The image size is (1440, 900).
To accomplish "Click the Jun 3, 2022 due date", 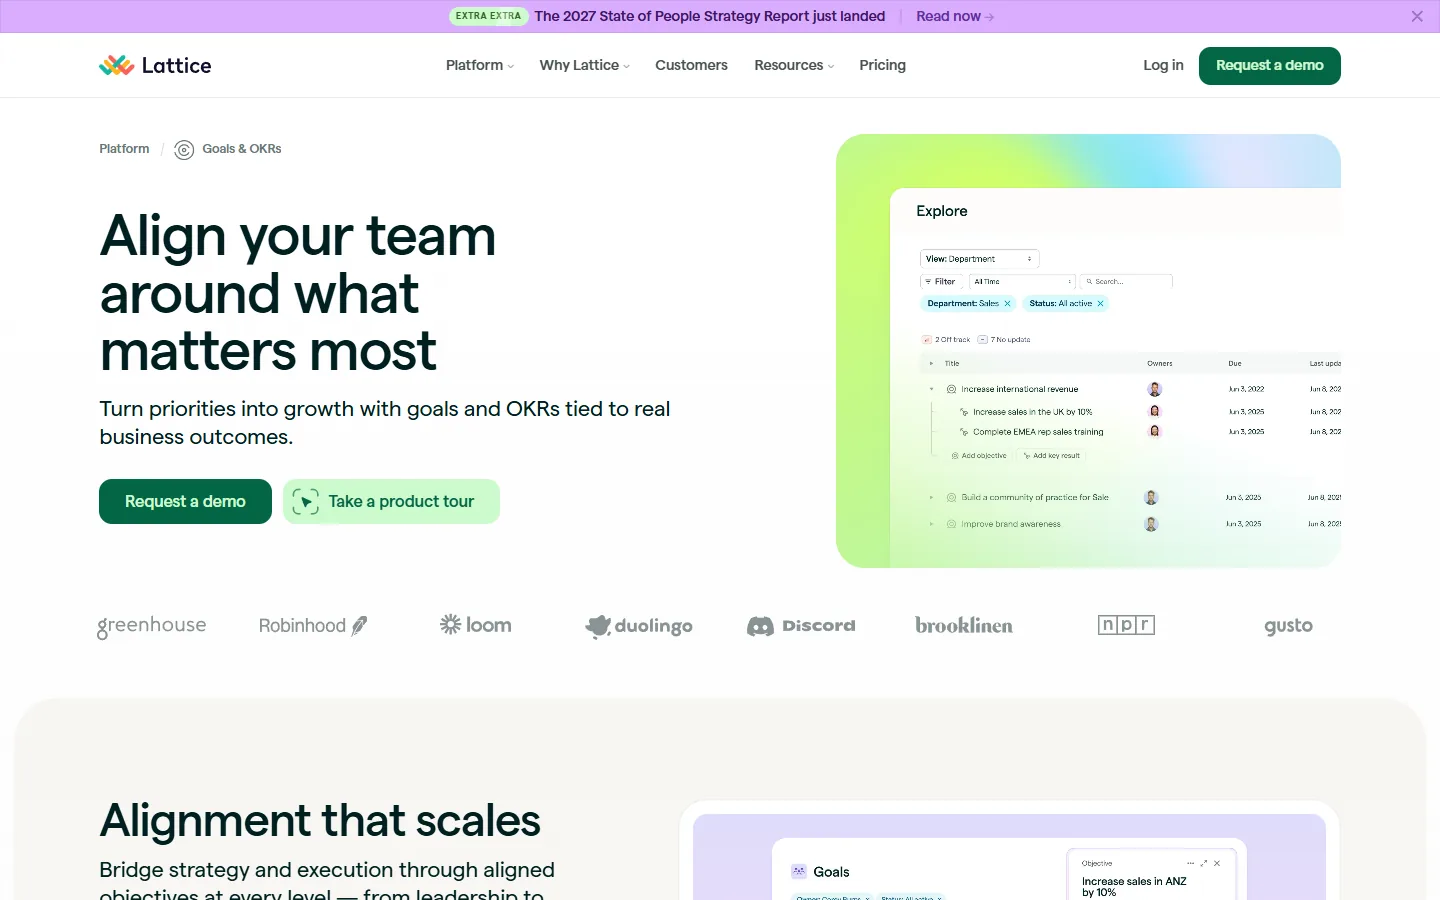I will (1246, 389).
